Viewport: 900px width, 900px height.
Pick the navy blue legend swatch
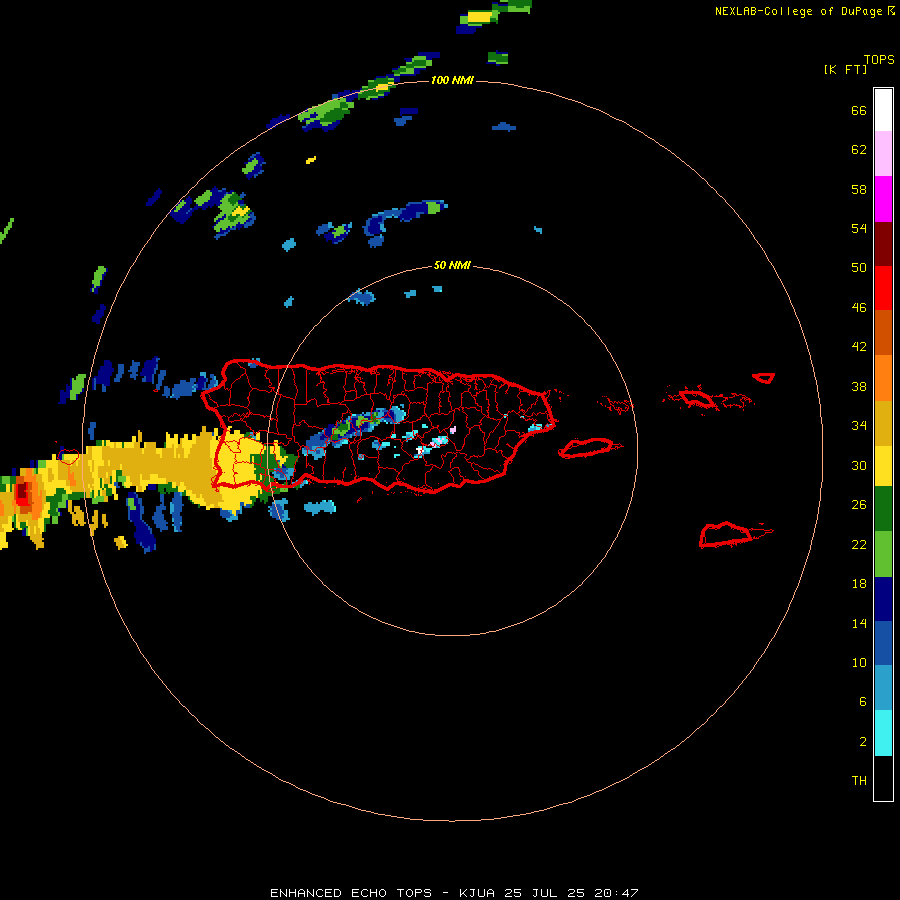point(883,599)
